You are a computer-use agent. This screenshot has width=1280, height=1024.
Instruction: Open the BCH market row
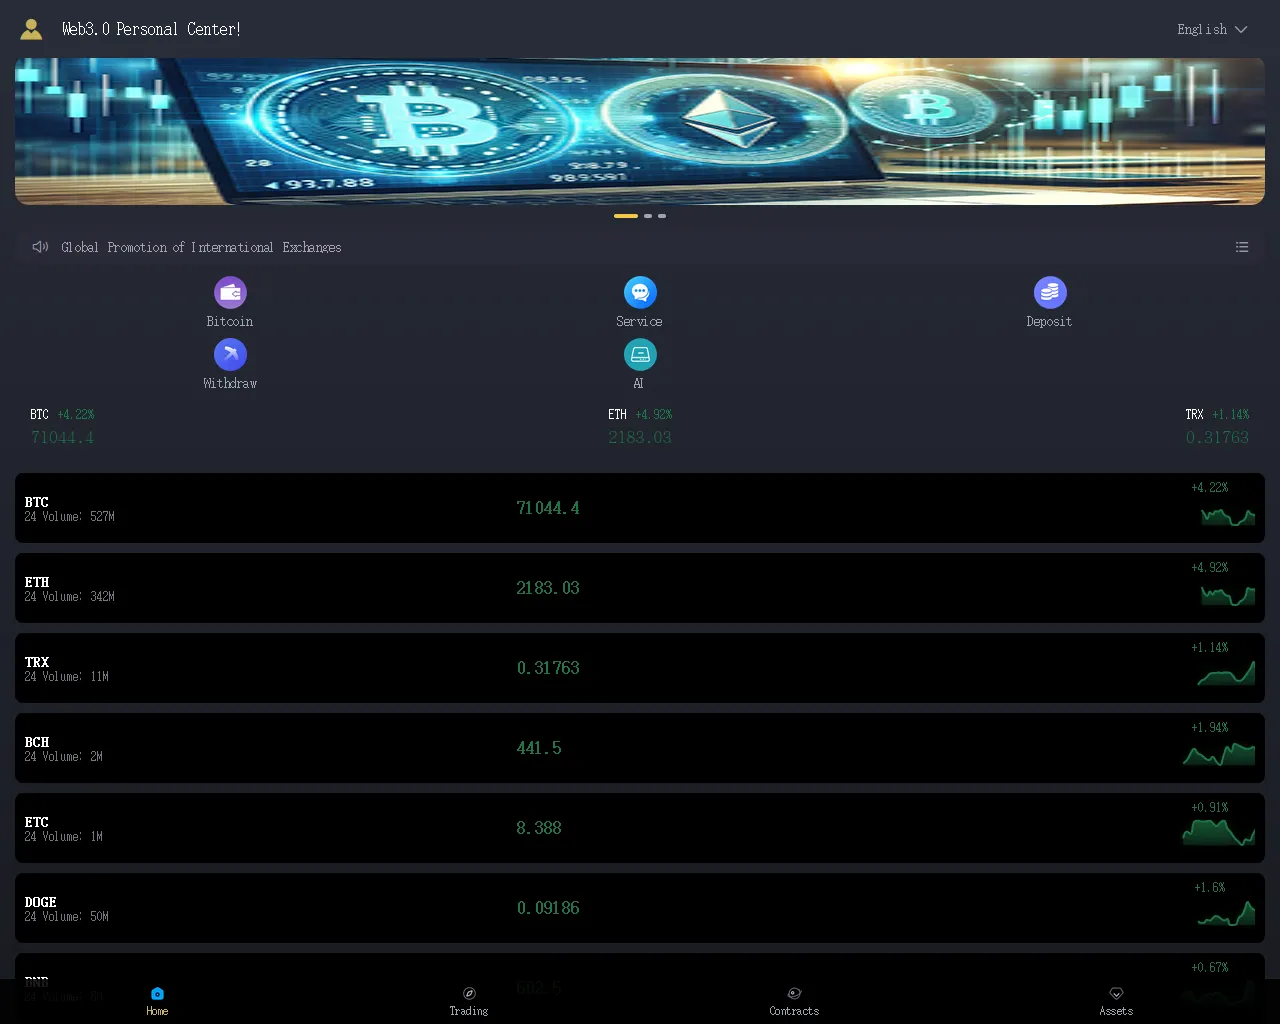pyautogui.click(x=640, y=748)
